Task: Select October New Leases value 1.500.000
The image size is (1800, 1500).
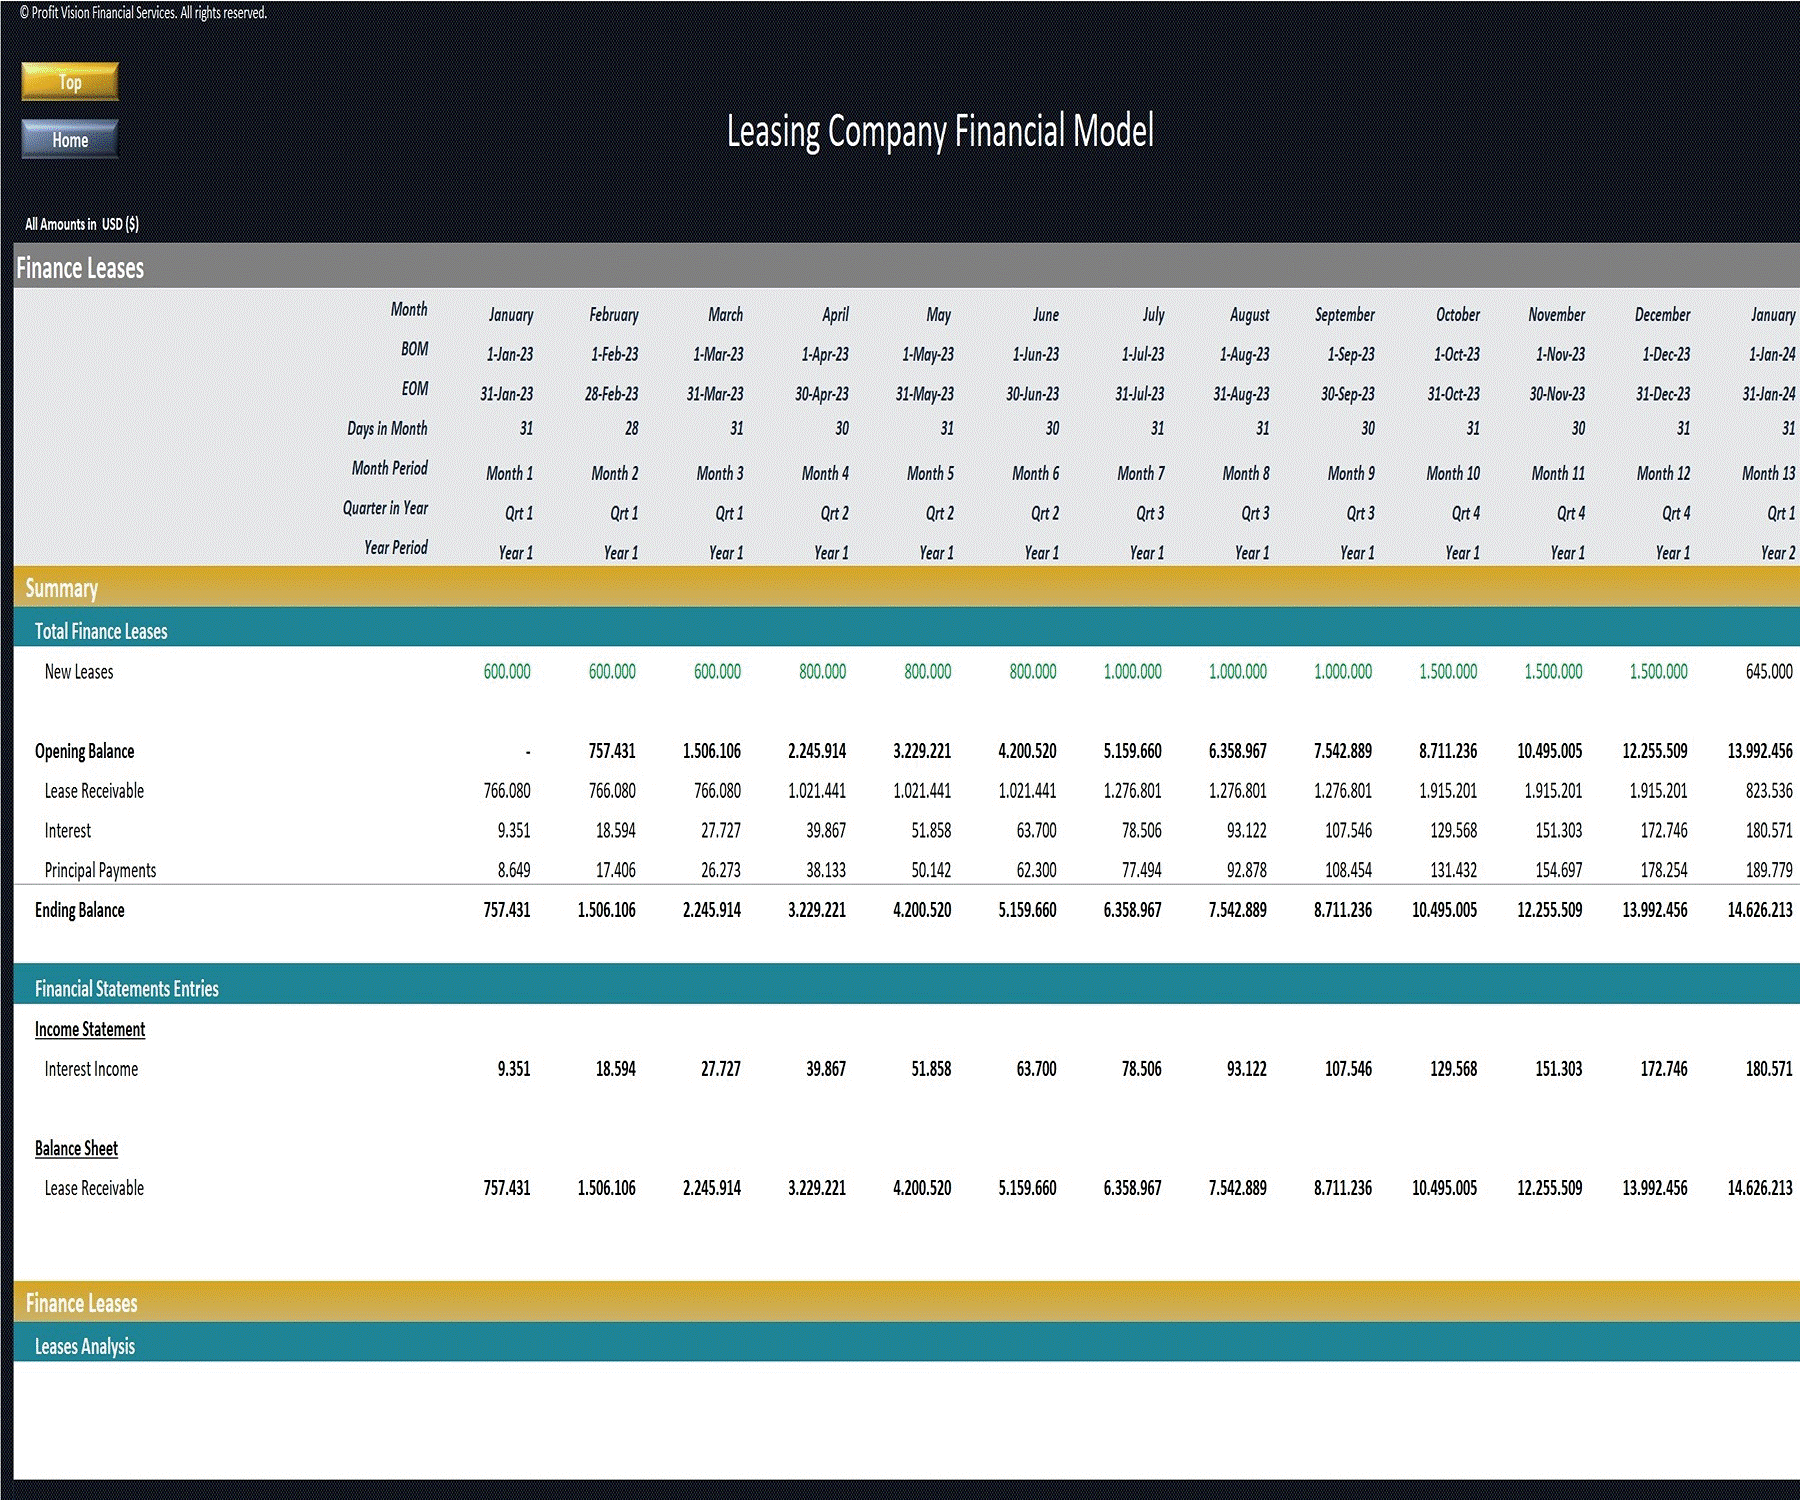Action: pos(1448,672)
